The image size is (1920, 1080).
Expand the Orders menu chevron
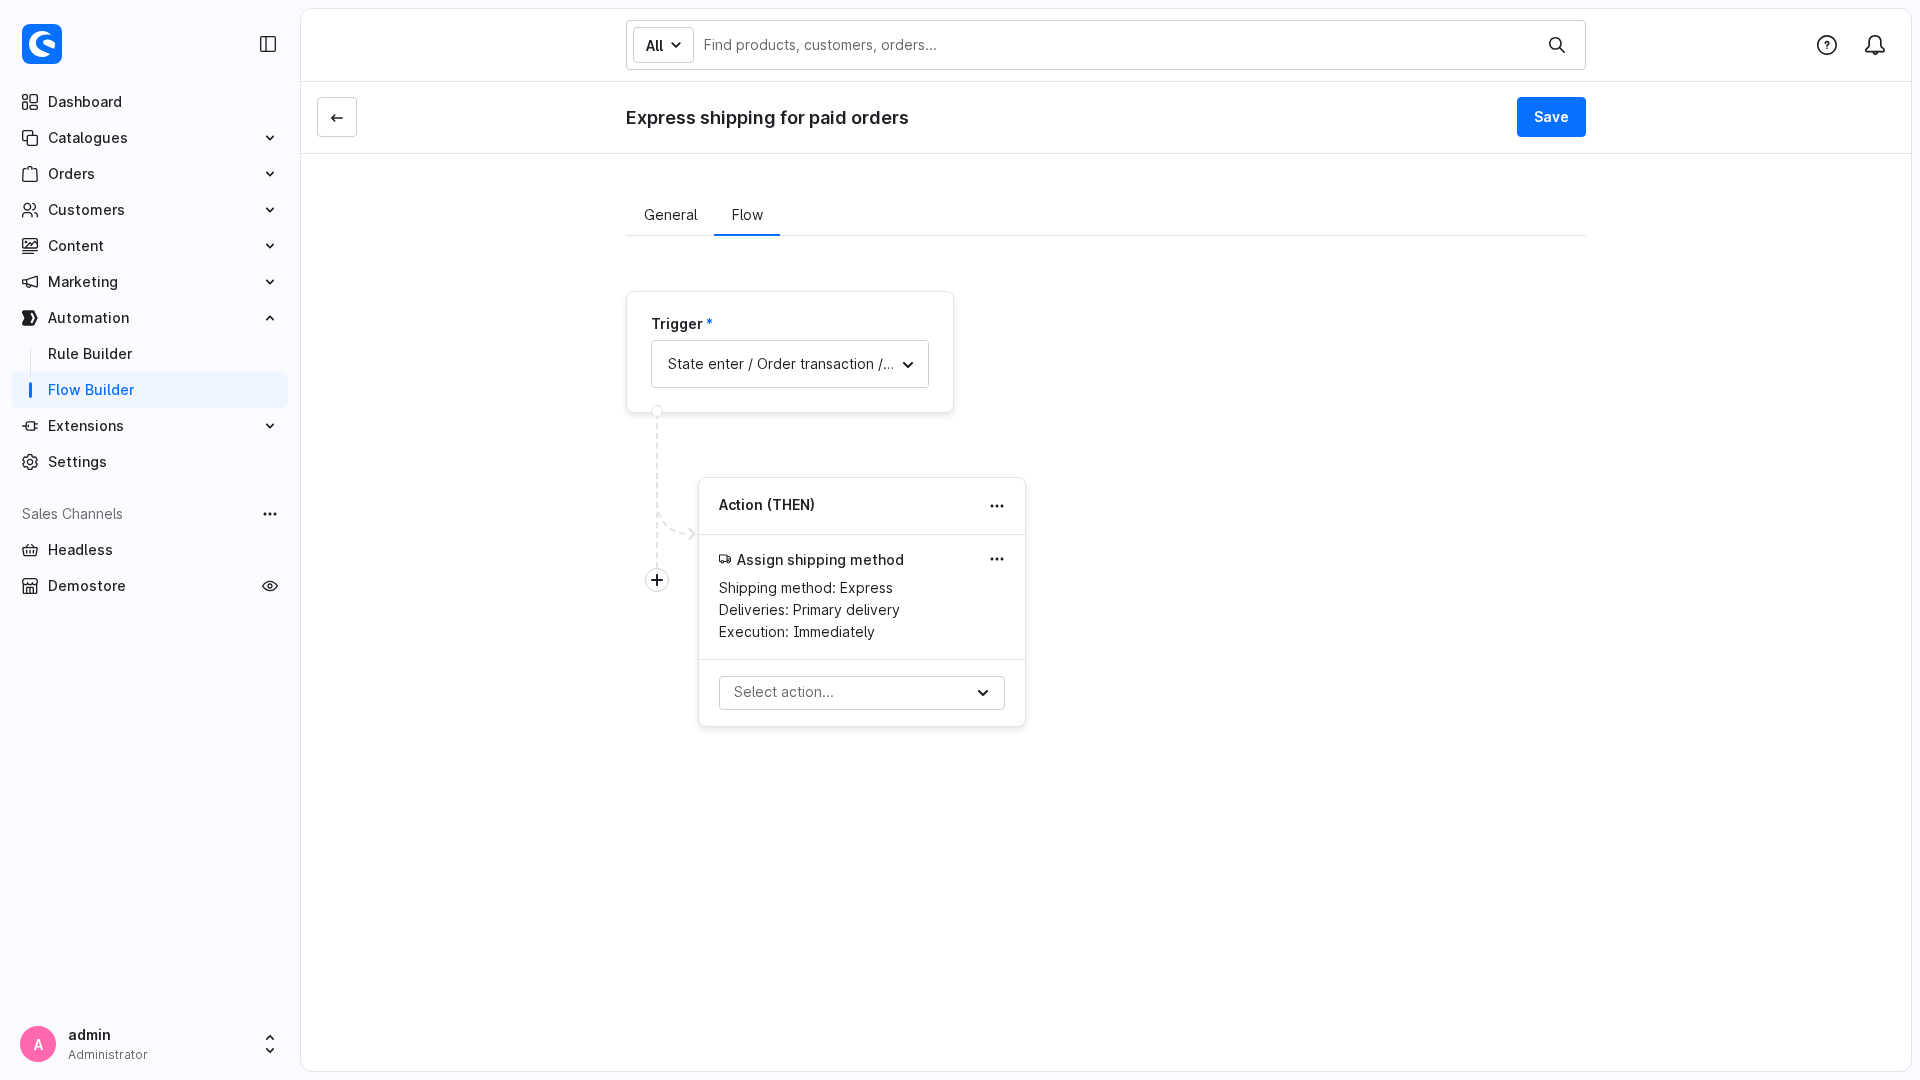pos(270,174)
